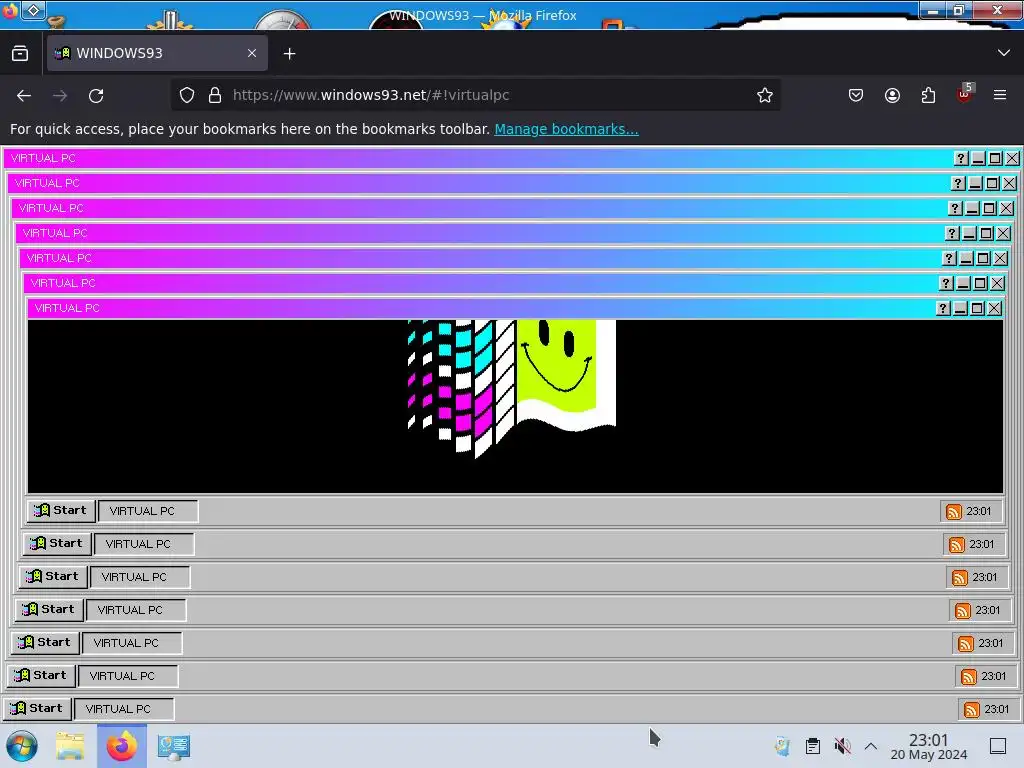
Task: Open RSS feed icon in fourth nested taskbar
Action: click(x=963, y=611)
